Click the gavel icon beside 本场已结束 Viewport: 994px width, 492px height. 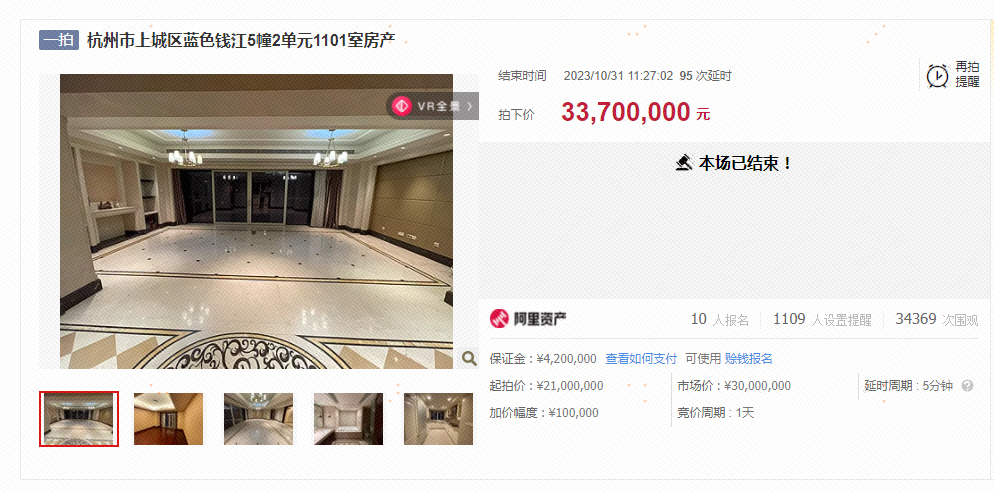coord(684,164)
